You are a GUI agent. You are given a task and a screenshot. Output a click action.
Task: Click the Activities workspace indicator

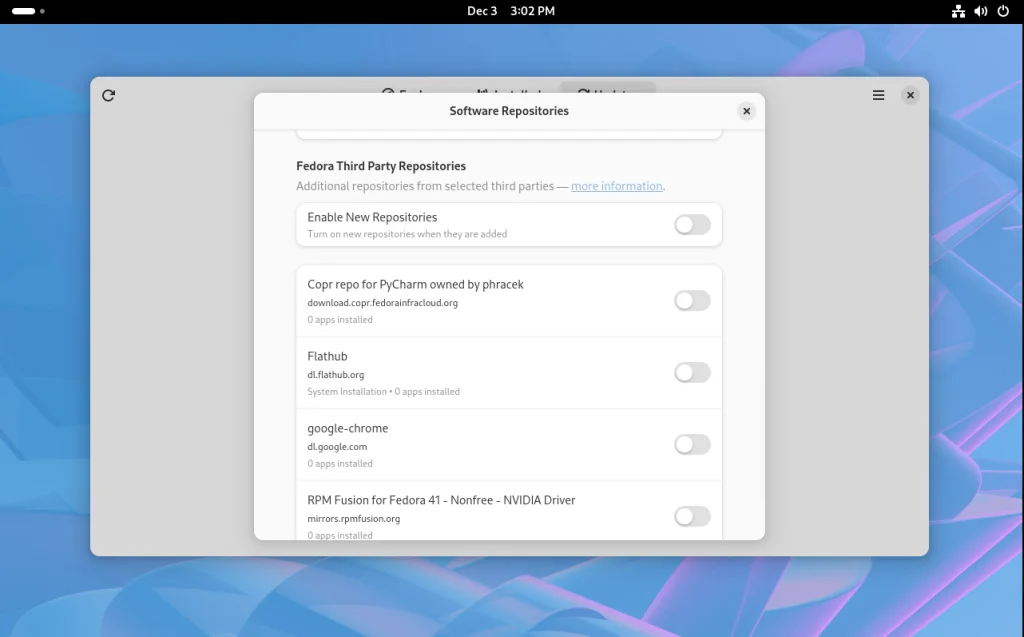(28, 11)
